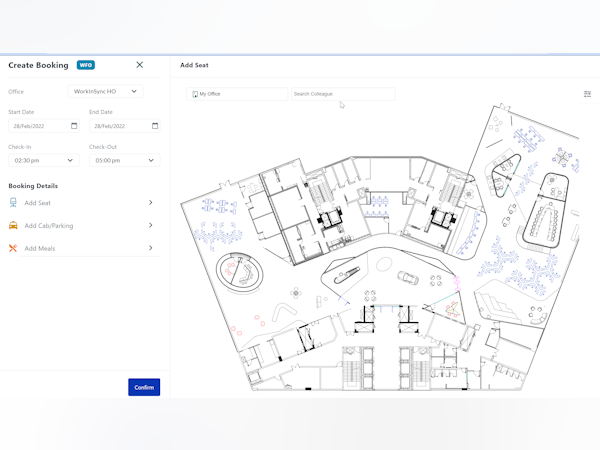
Task: Click the Start Date field
Action: 44,126
